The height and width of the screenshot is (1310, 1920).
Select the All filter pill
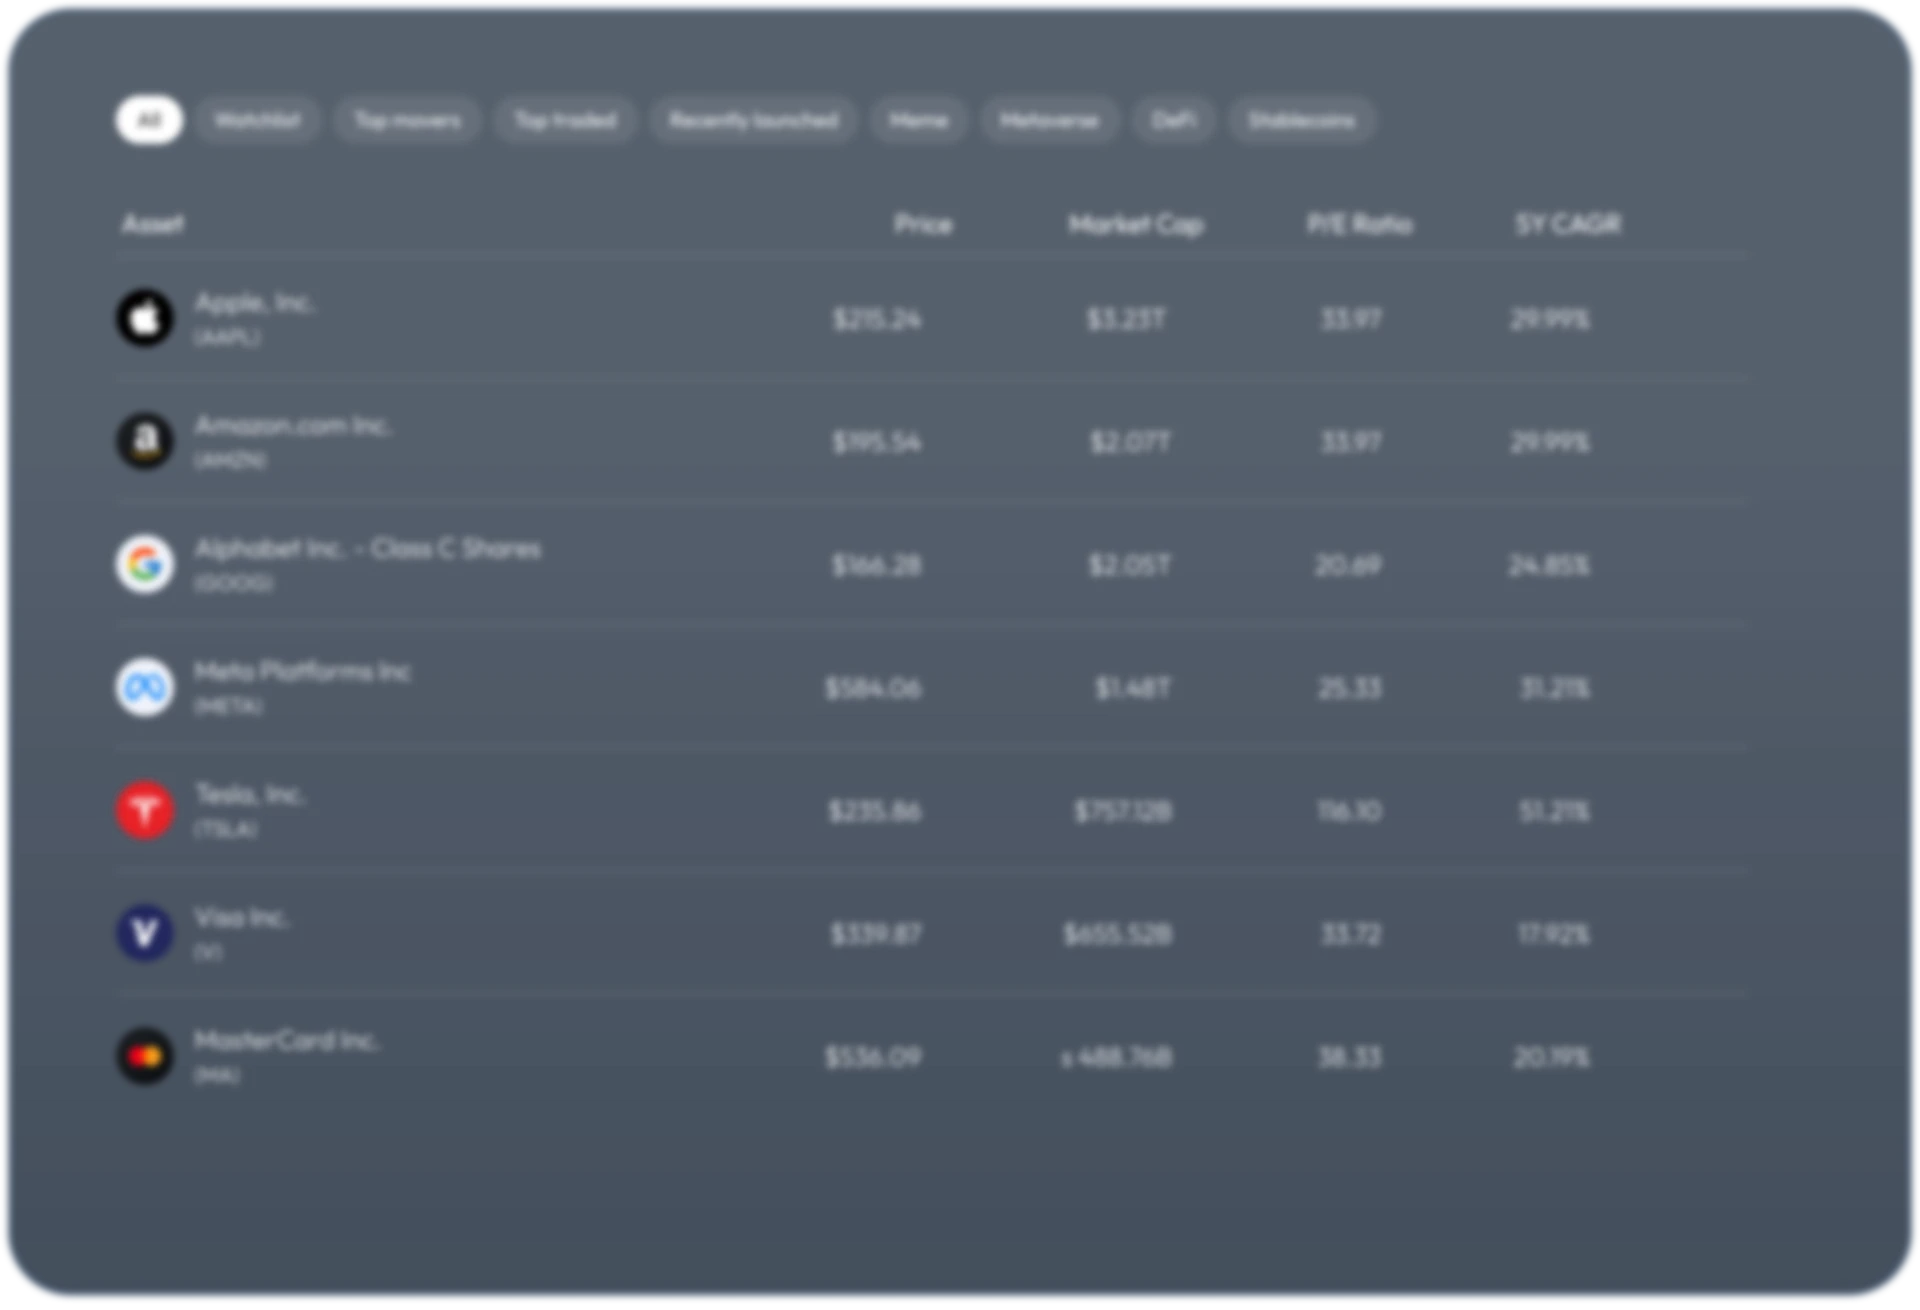150,119
